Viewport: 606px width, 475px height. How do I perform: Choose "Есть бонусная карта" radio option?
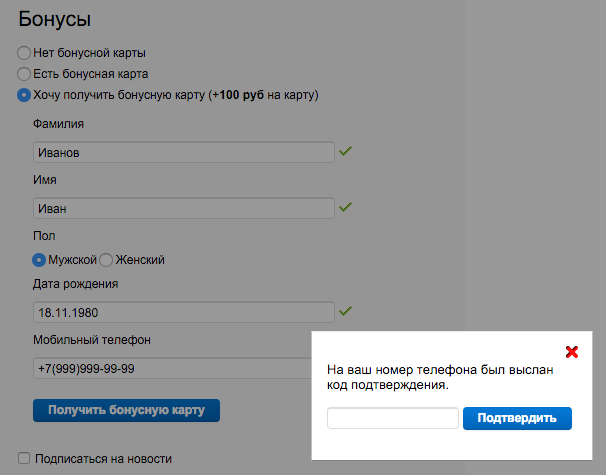[x=24, y=74]
